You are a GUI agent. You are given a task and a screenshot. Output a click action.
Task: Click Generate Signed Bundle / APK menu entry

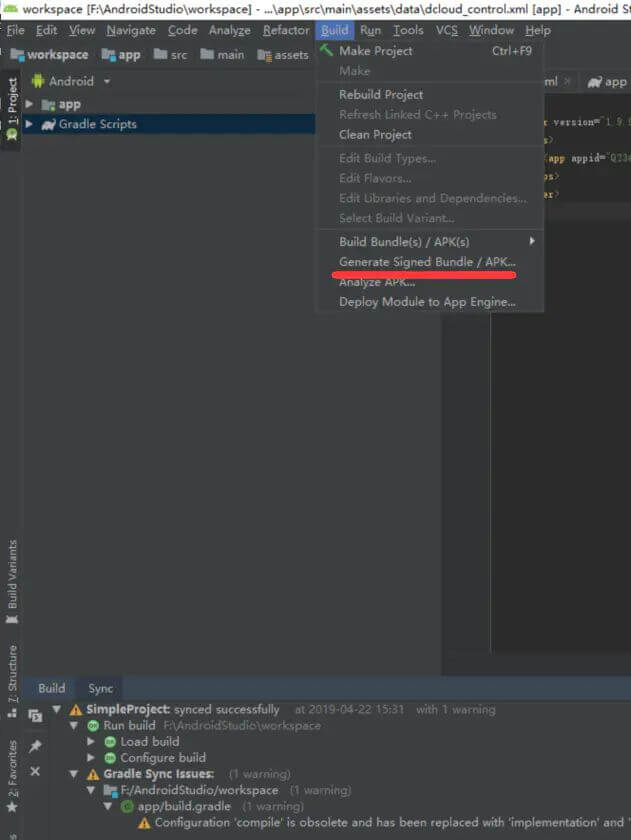click(427, 262)
